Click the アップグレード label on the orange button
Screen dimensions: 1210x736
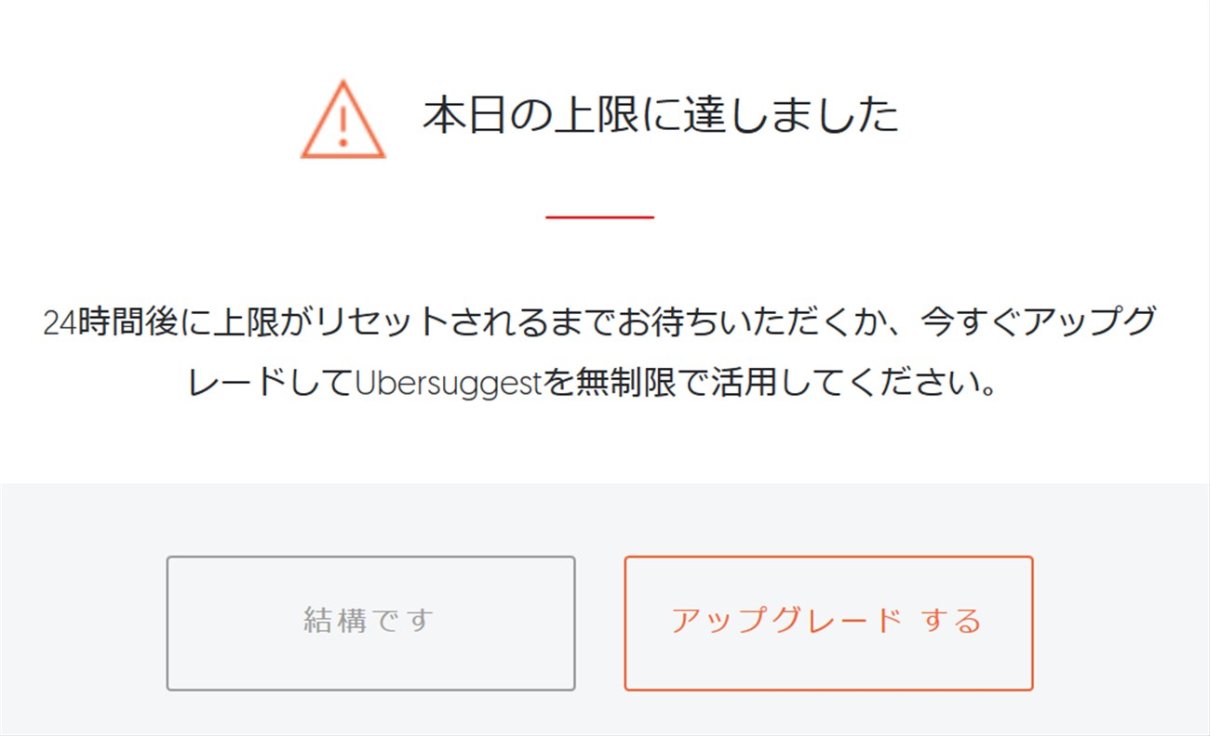tap(786, 621)
